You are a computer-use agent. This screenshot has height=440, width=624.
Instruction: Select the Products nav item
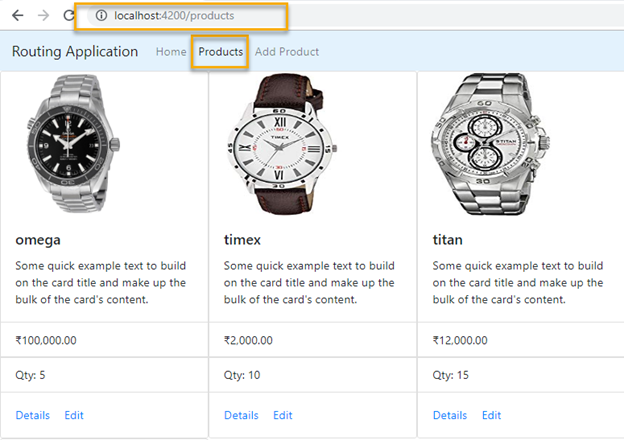click(220, 52)
